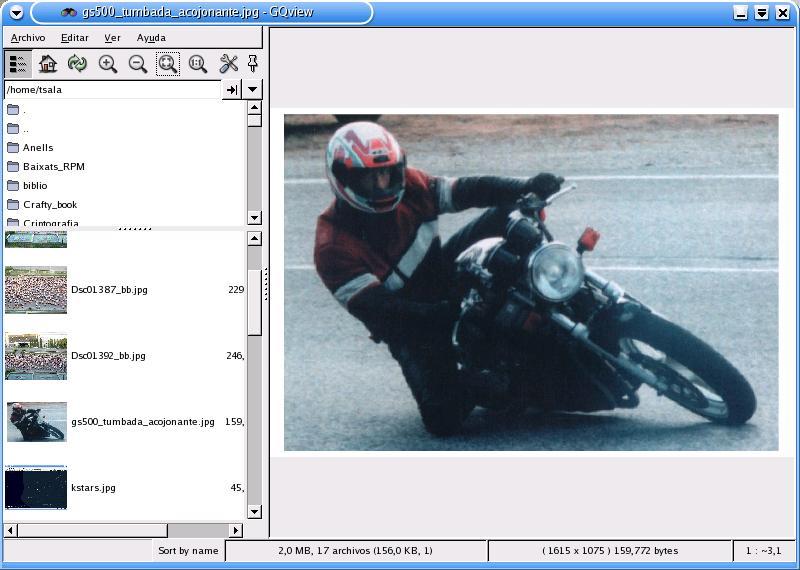Click the 1 : ~3,1 zoom status
The width and height of the screenshot is (800, 570).
coord(763,551)
